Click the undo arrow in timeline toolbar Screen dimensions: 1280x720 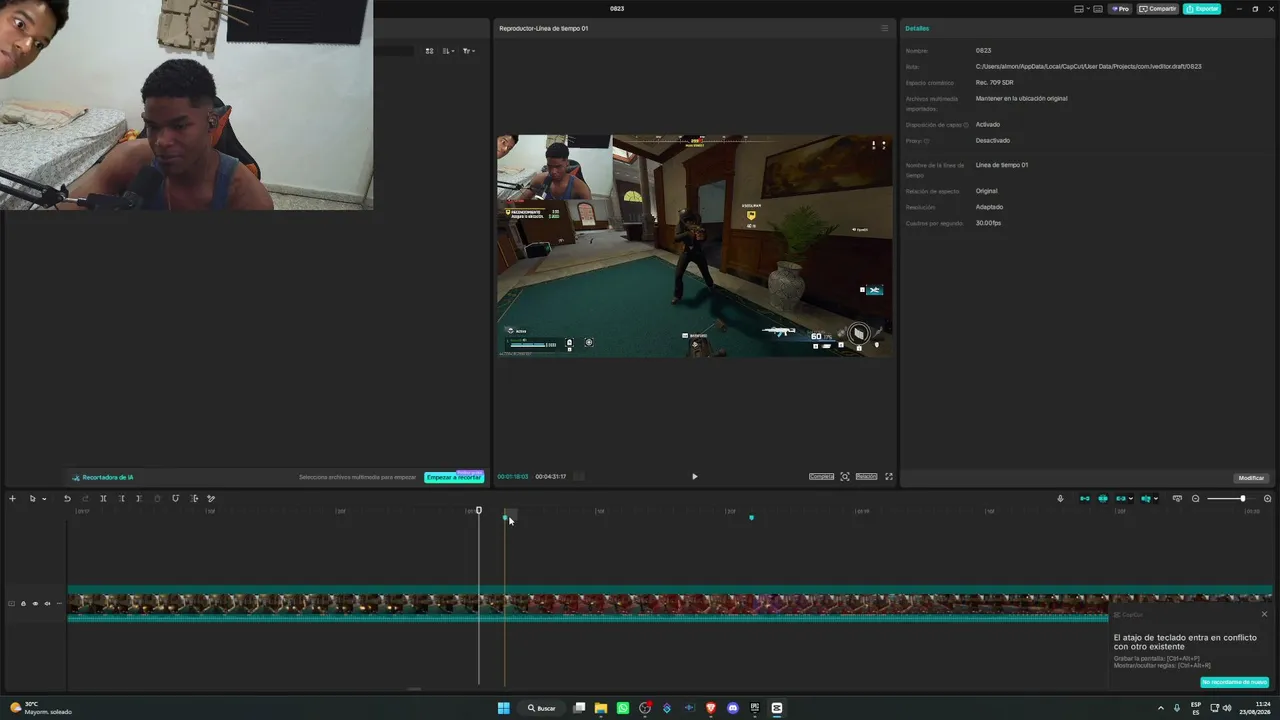click(67, 498)
